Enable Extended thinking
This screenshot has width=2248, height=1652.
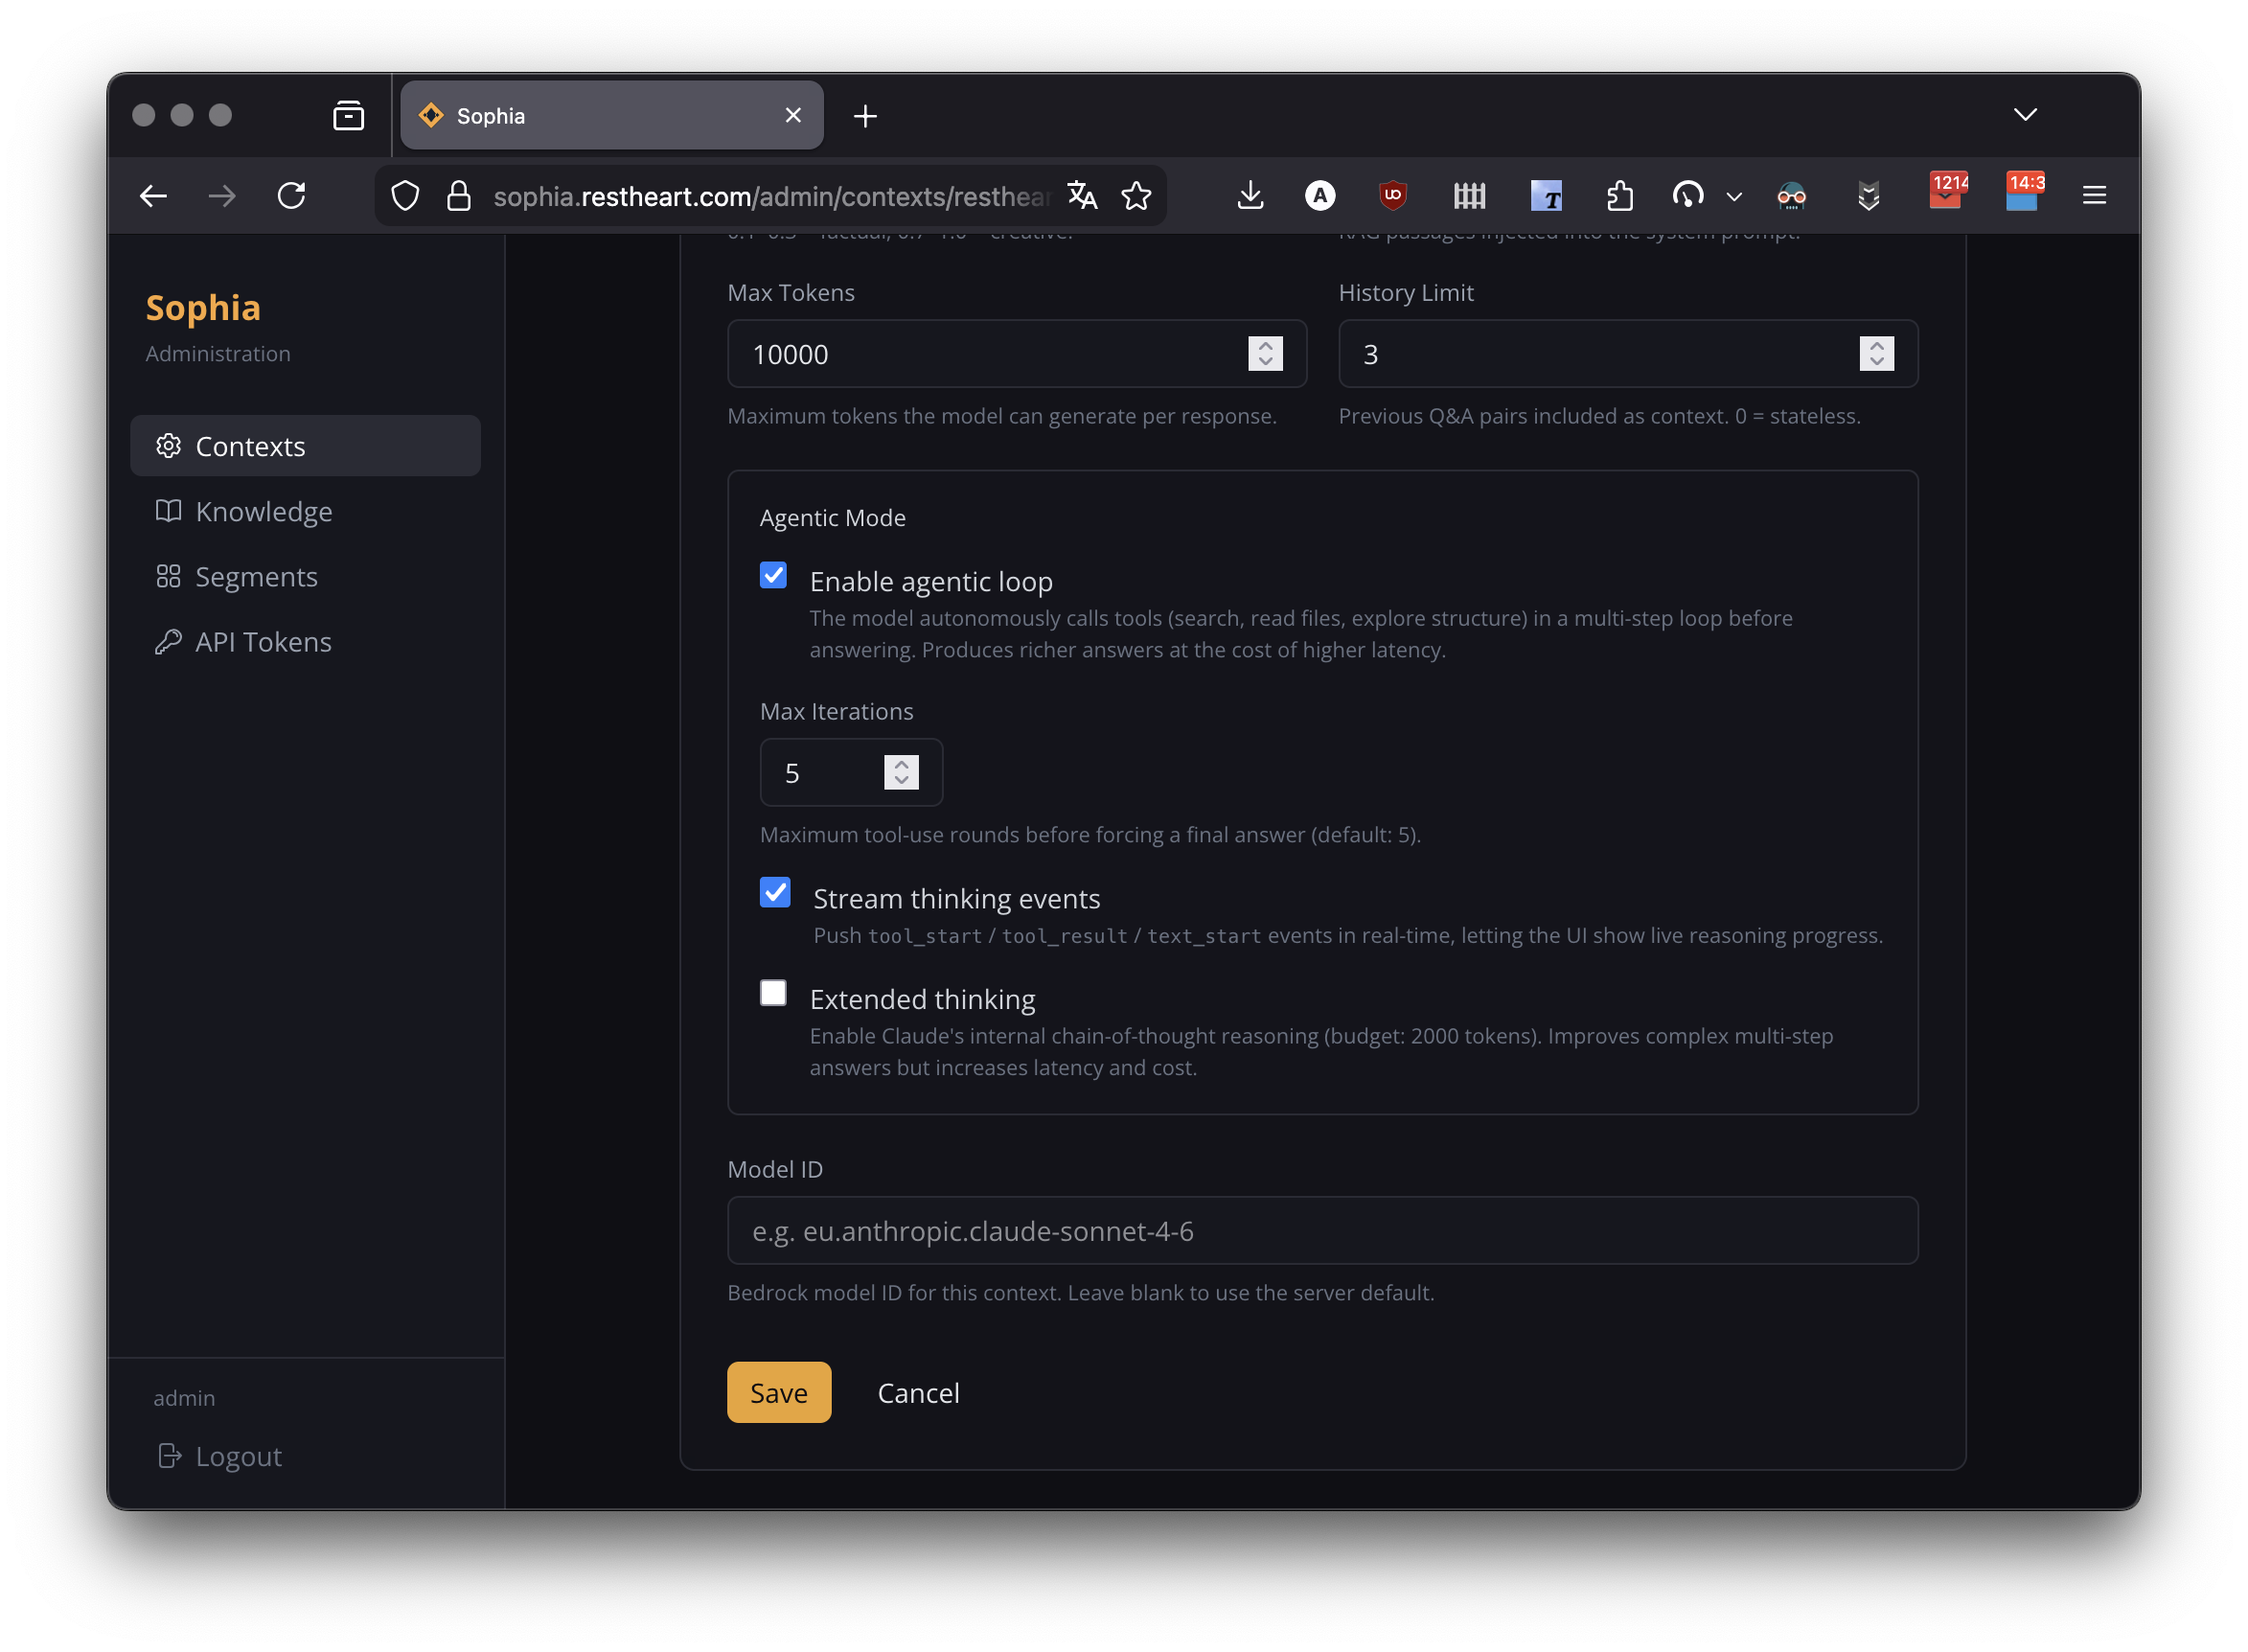pyautogui.click(x=772, y=992)
